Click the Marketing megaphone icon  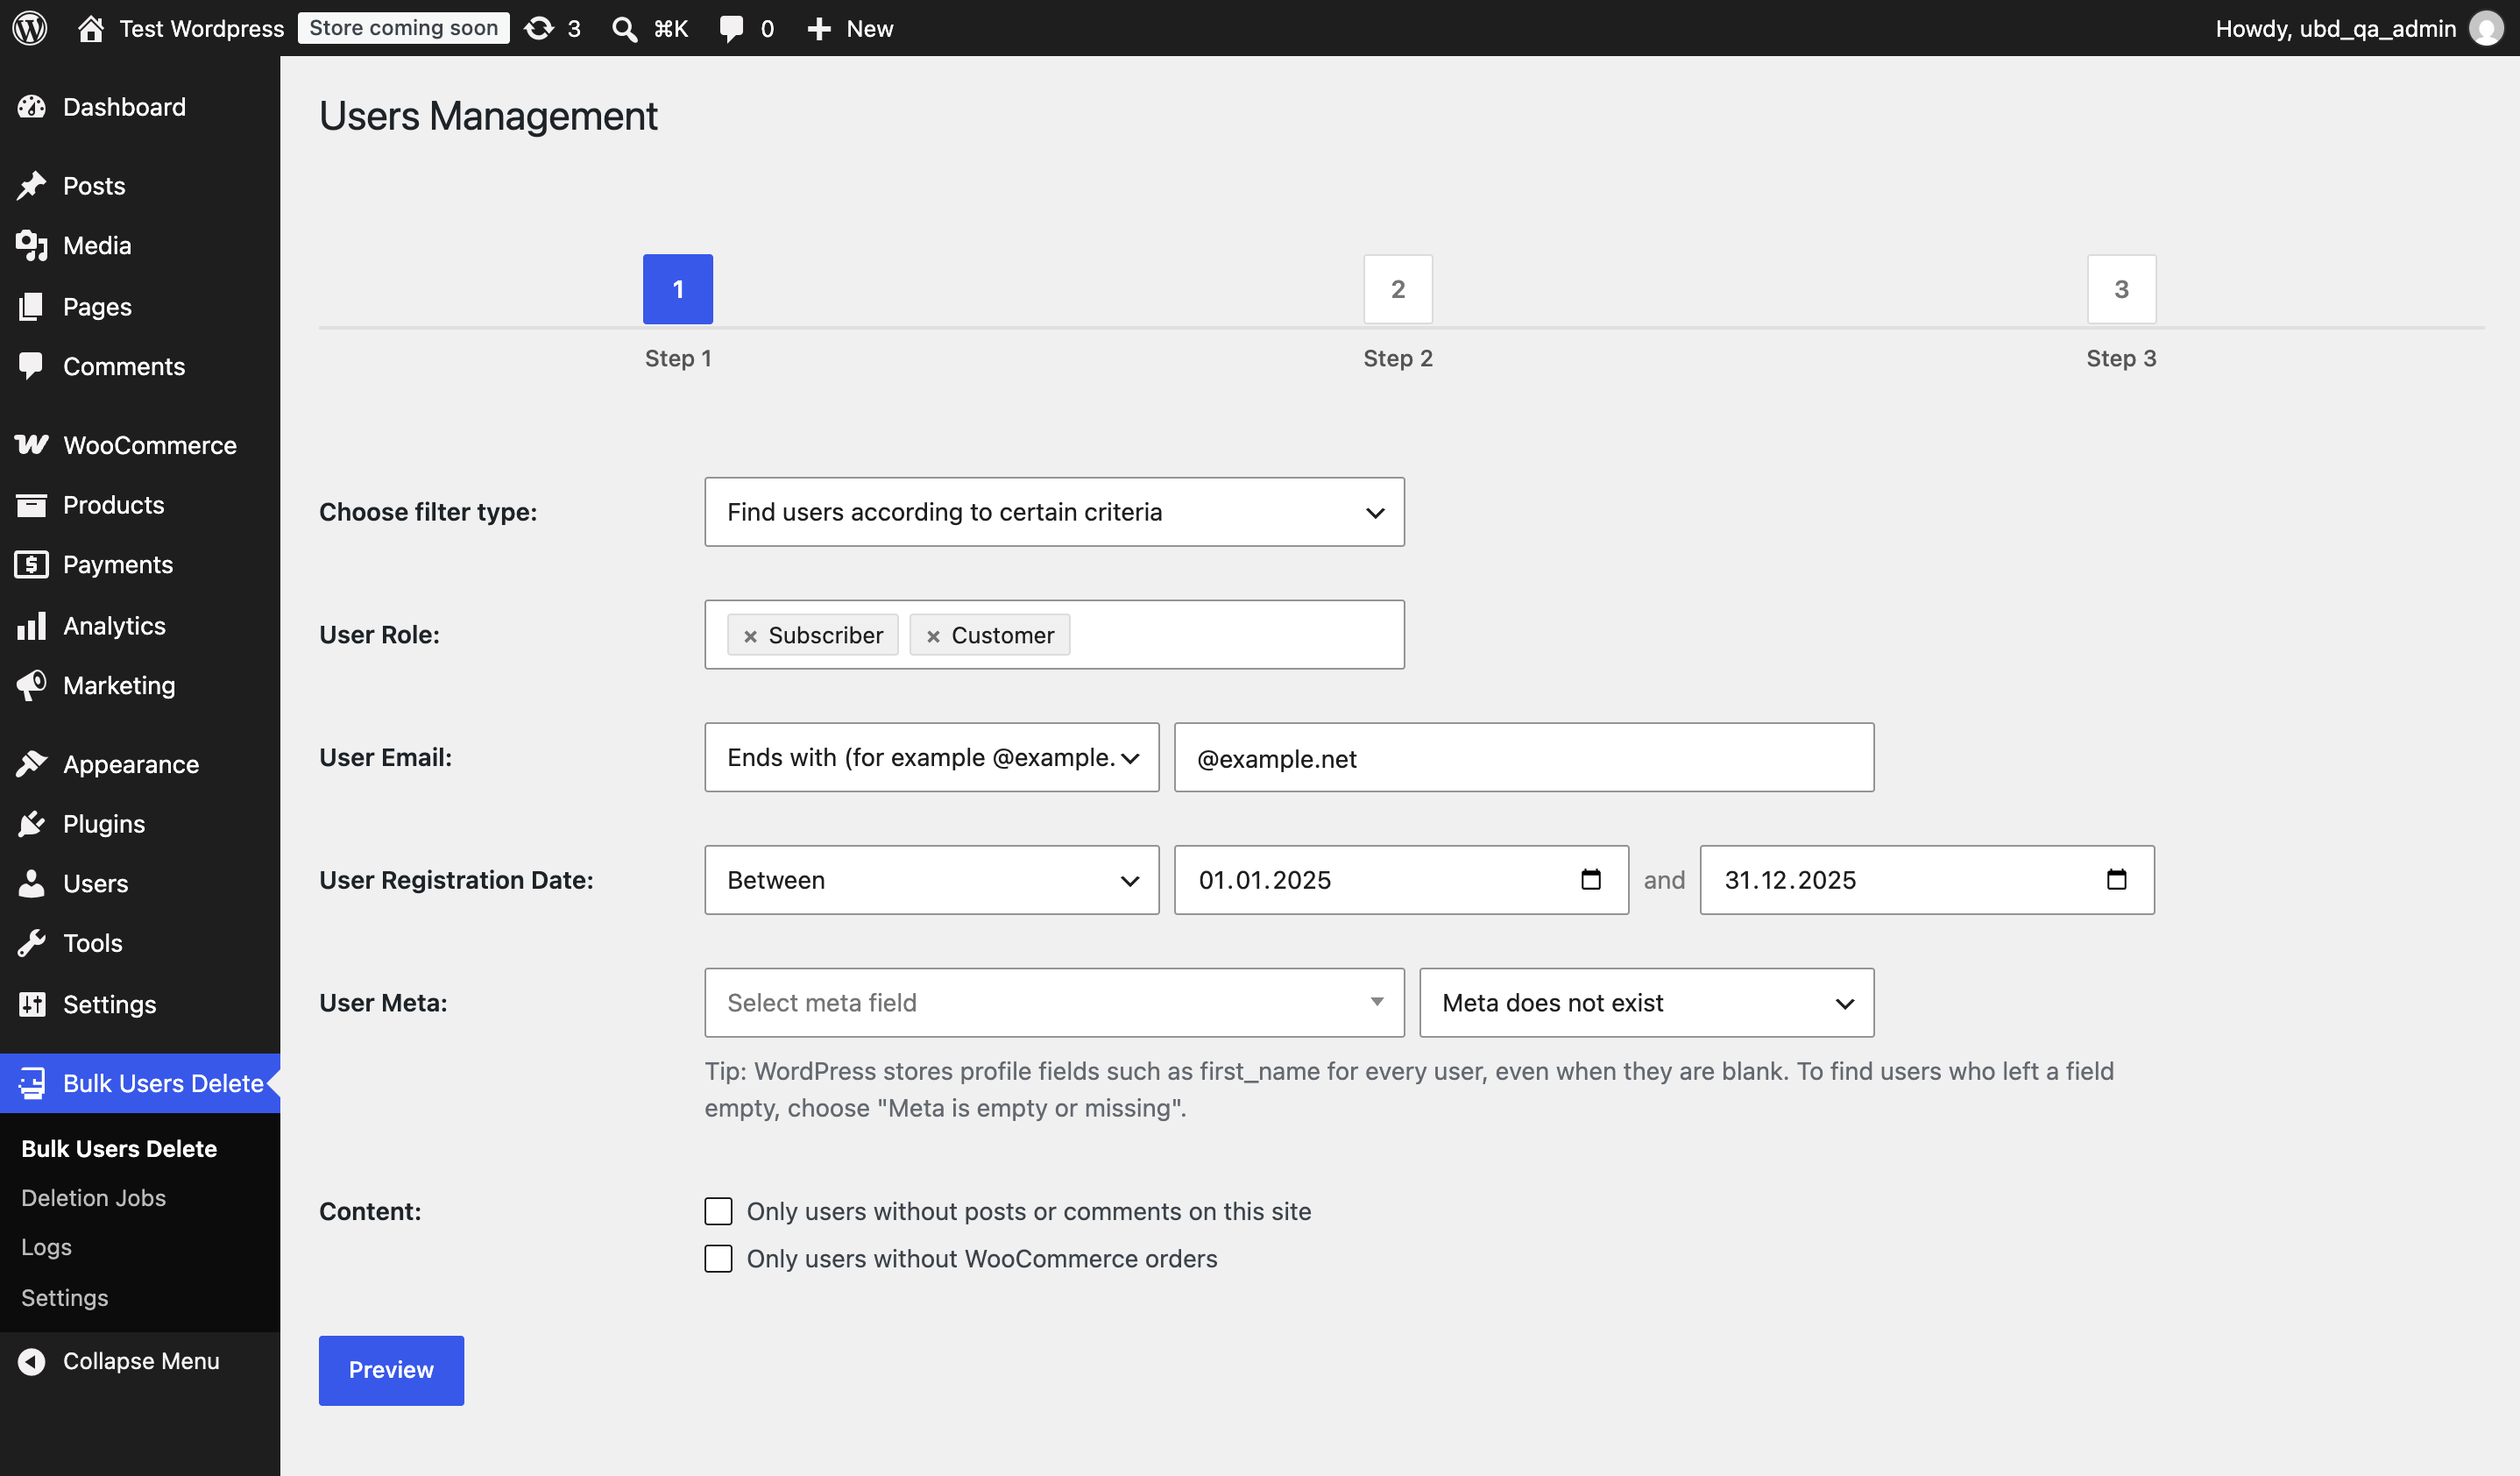tap(32, 686)
